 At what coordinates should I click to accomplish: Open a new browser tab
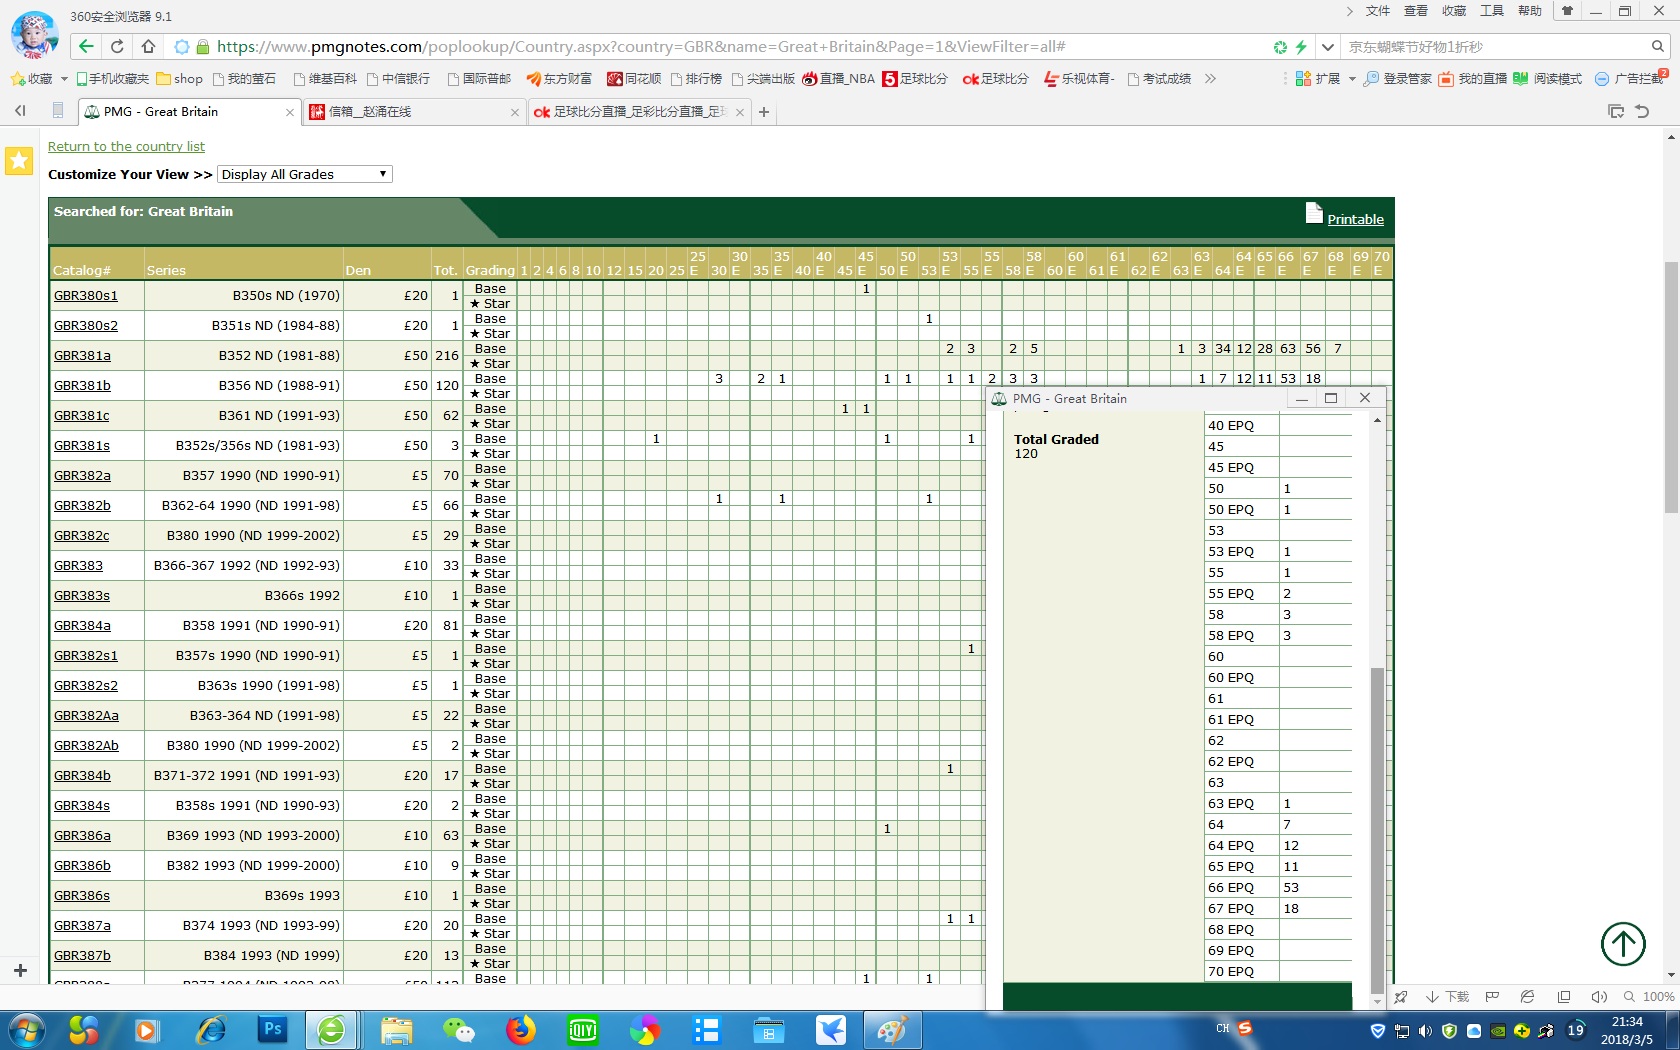click(x=764, y=112)
